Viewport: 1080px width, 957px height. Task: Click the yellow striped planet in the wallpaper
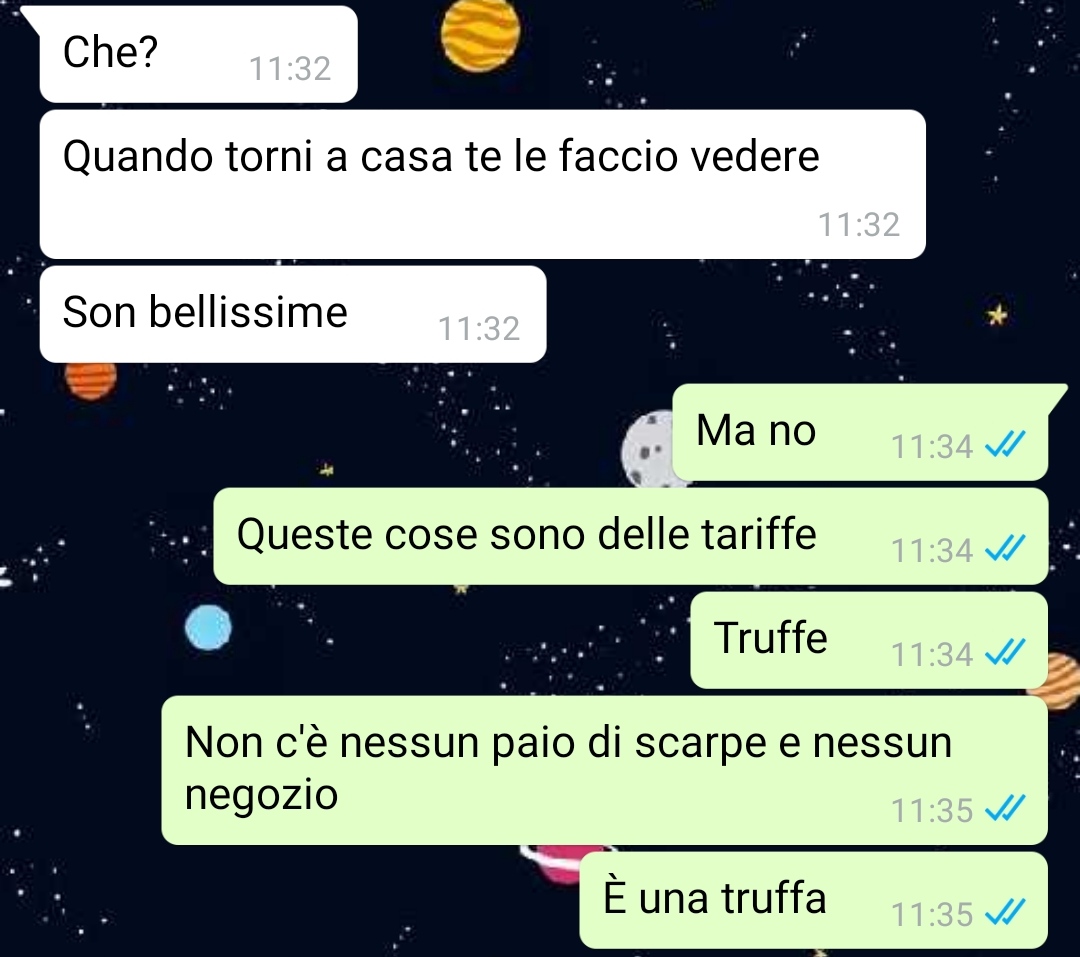pos(480,33)
